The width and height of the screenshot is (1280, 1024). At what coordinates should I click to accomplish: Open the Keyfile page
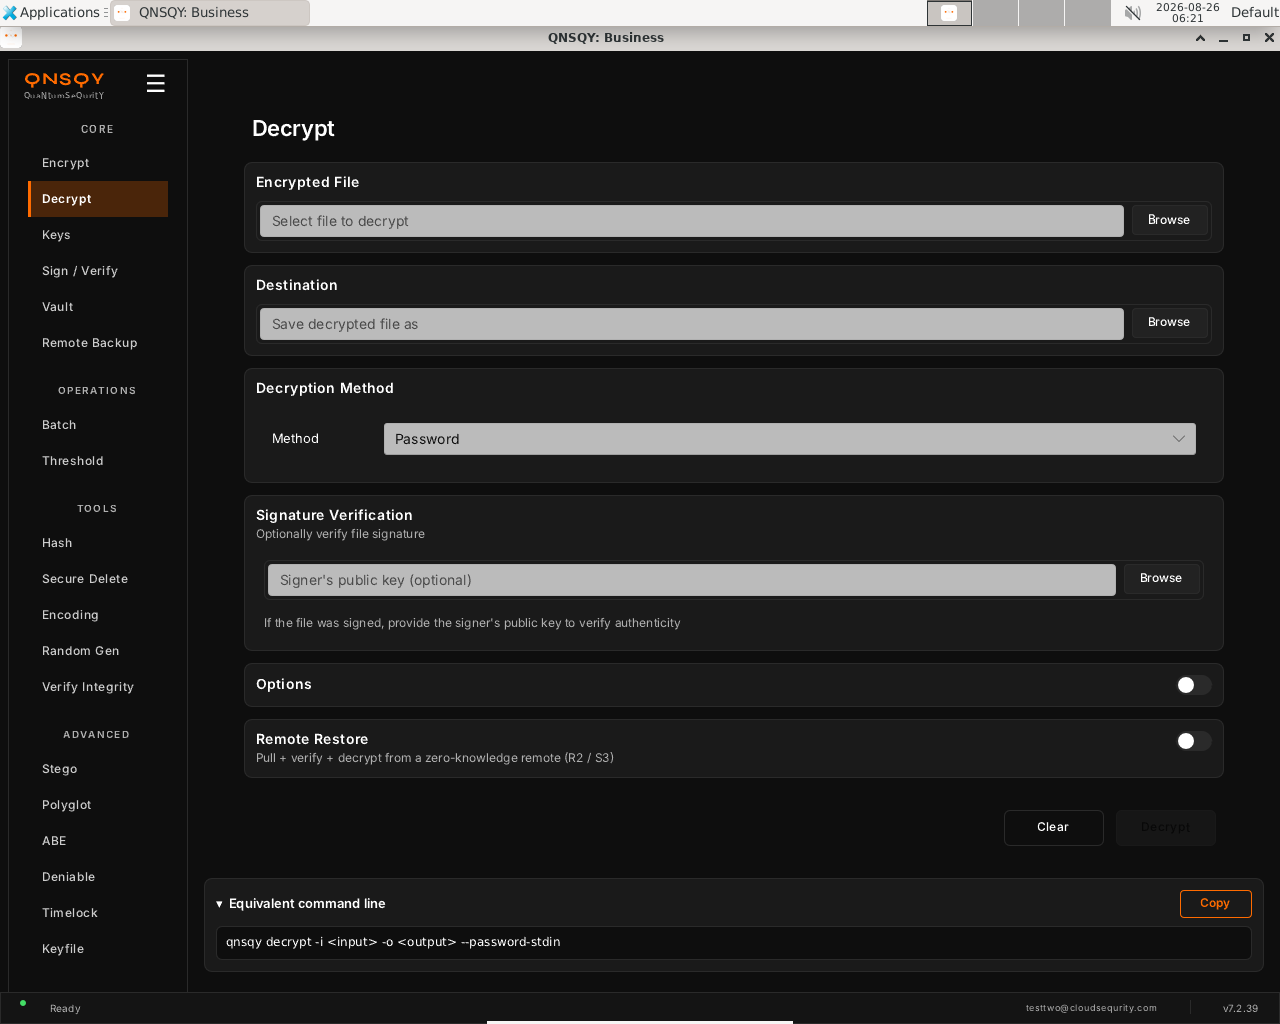(98, 949)
